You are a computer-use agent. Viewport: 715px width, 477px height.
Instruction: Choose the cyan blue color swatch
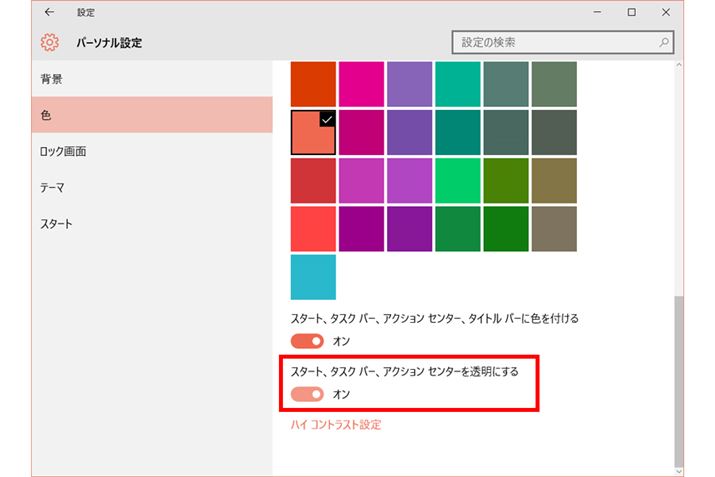point(313,277)
